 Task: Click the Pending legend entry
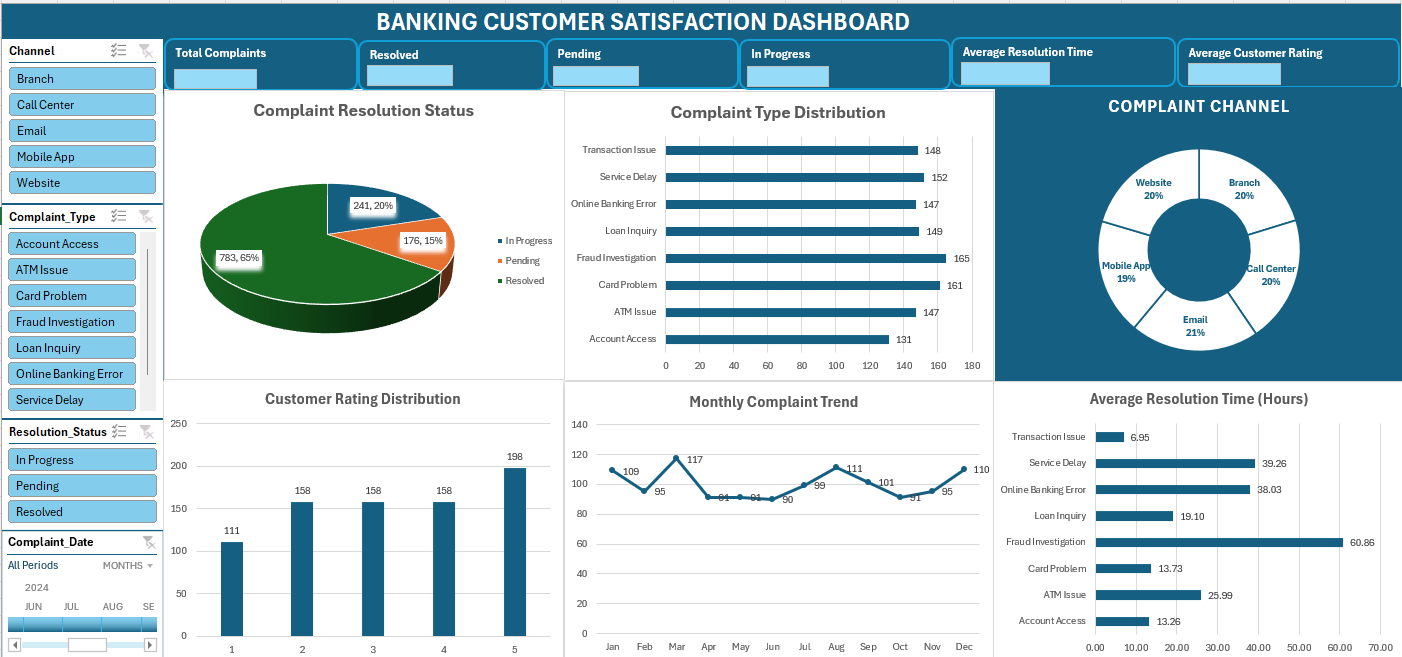[518, 261]
